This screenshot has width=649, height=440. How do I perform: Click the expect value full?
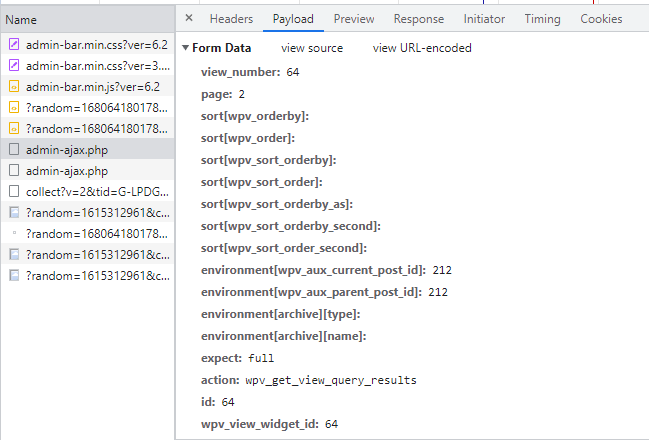[261, 358]
